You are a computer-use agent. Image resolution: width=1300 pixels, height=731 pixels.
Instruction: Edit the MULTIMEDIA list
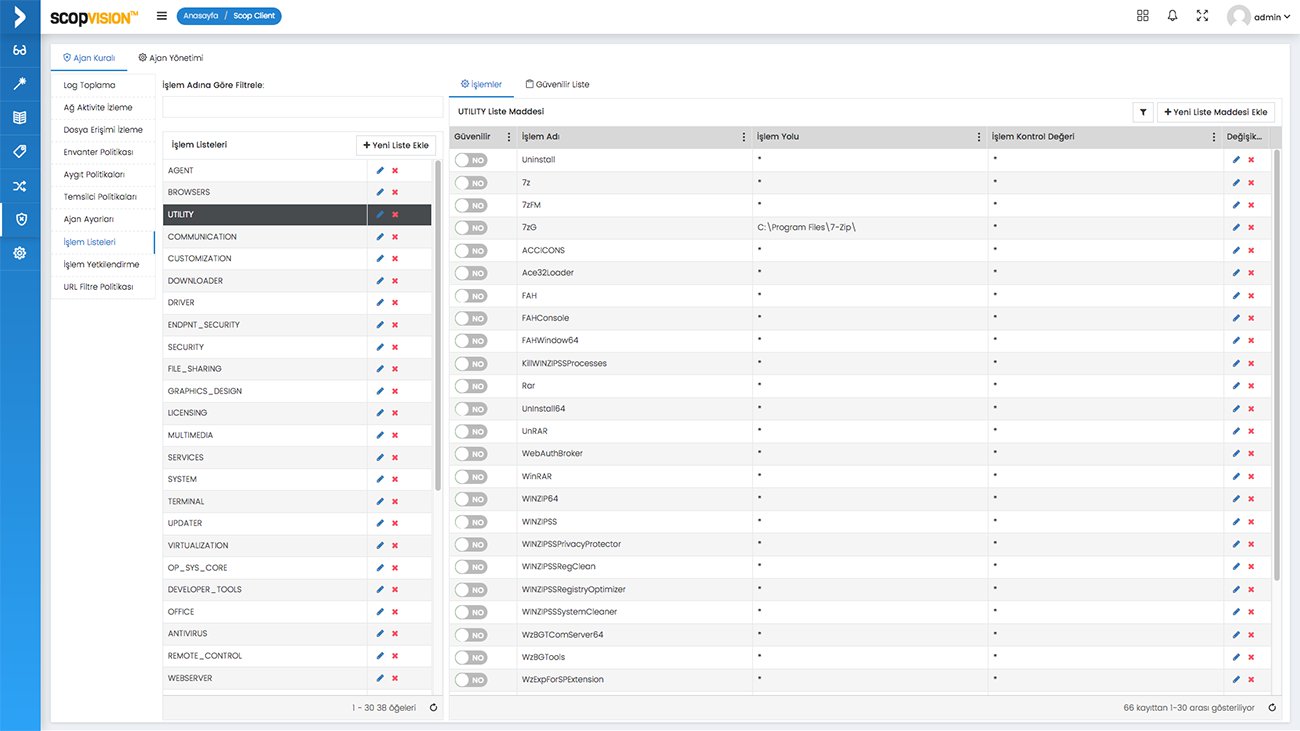pos(380,435)
